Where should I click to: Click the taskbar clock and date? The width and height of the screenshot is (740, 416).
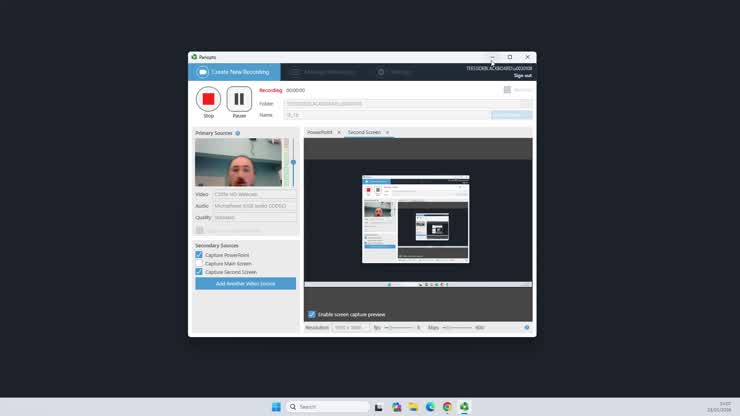[719, 407]
